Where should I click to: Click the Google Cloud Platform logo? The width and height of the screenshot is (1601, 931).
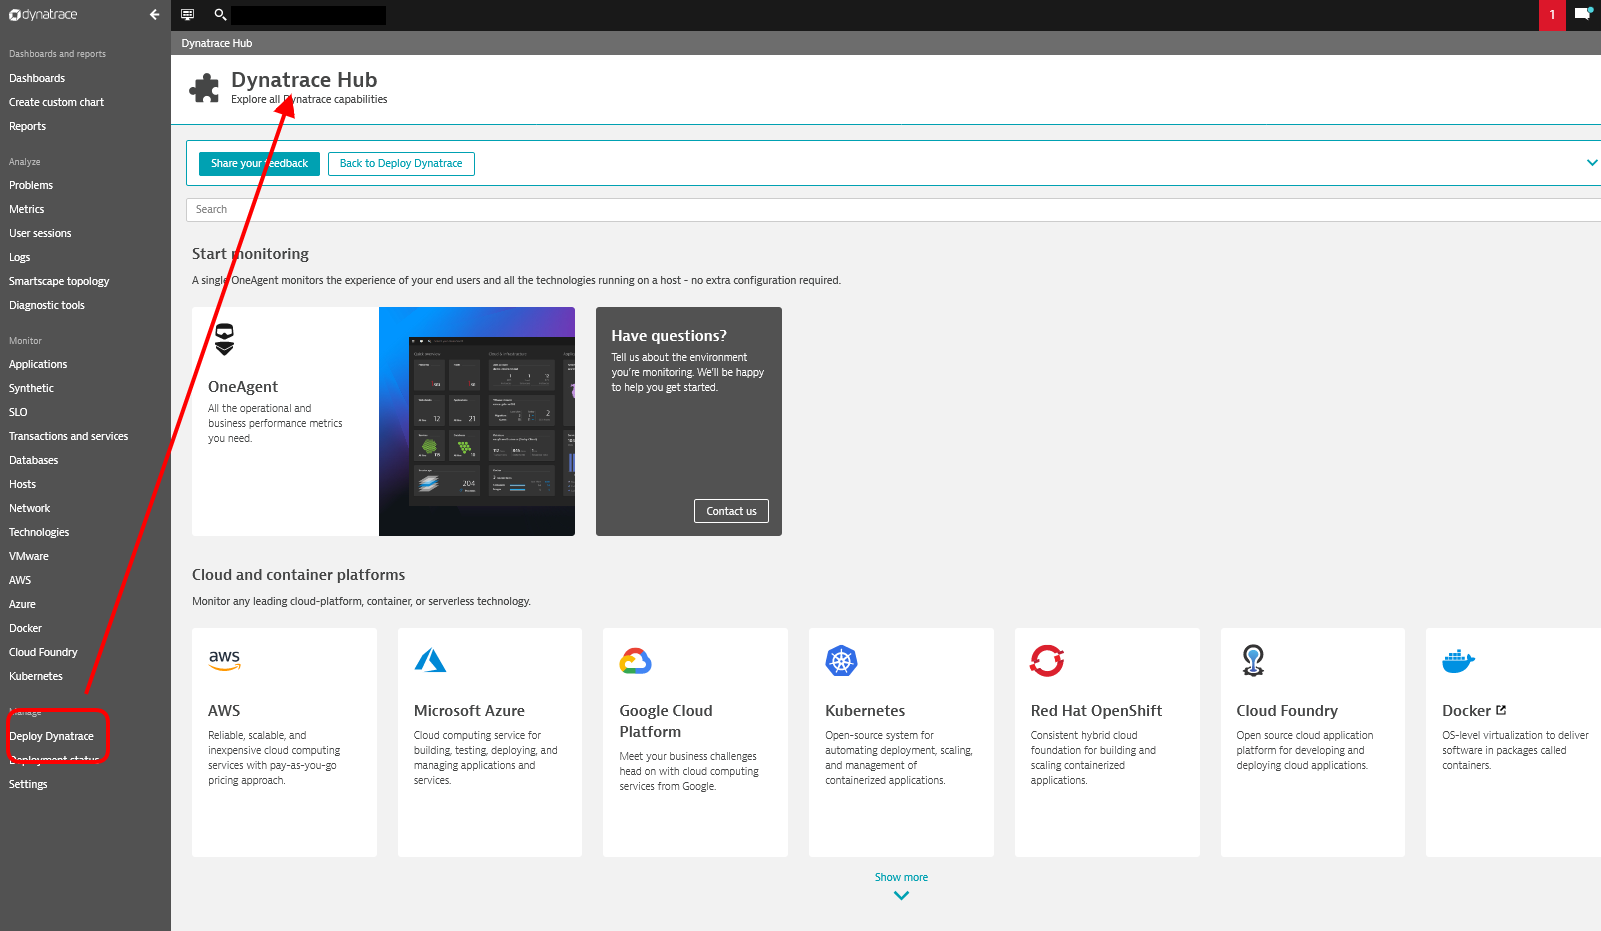[636, 660]
